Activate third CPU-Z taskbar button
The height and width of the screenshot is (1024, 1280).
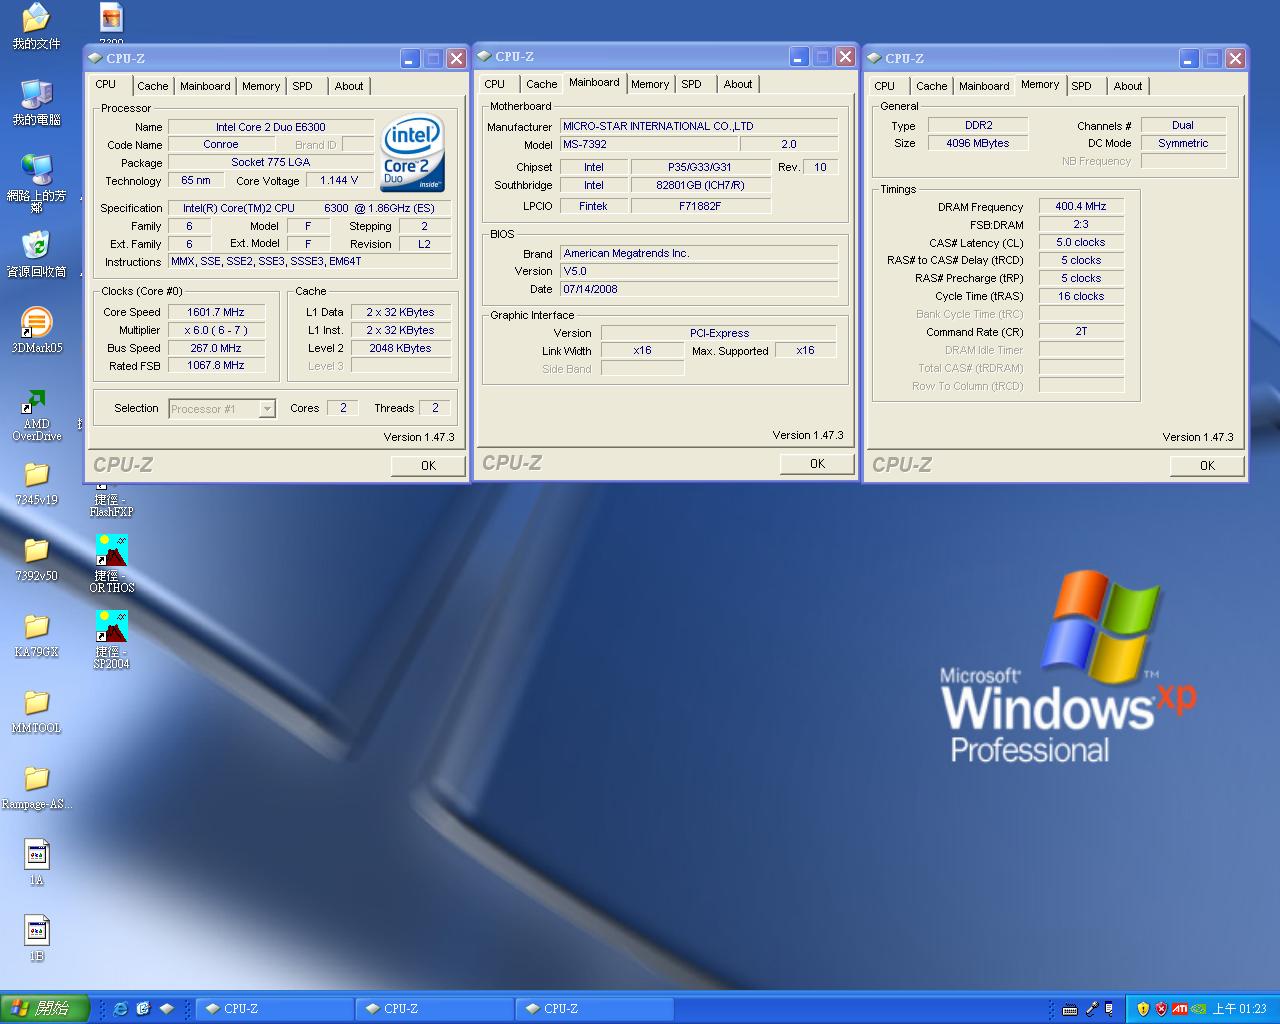pyautogui.click(x=594, y=1009)
